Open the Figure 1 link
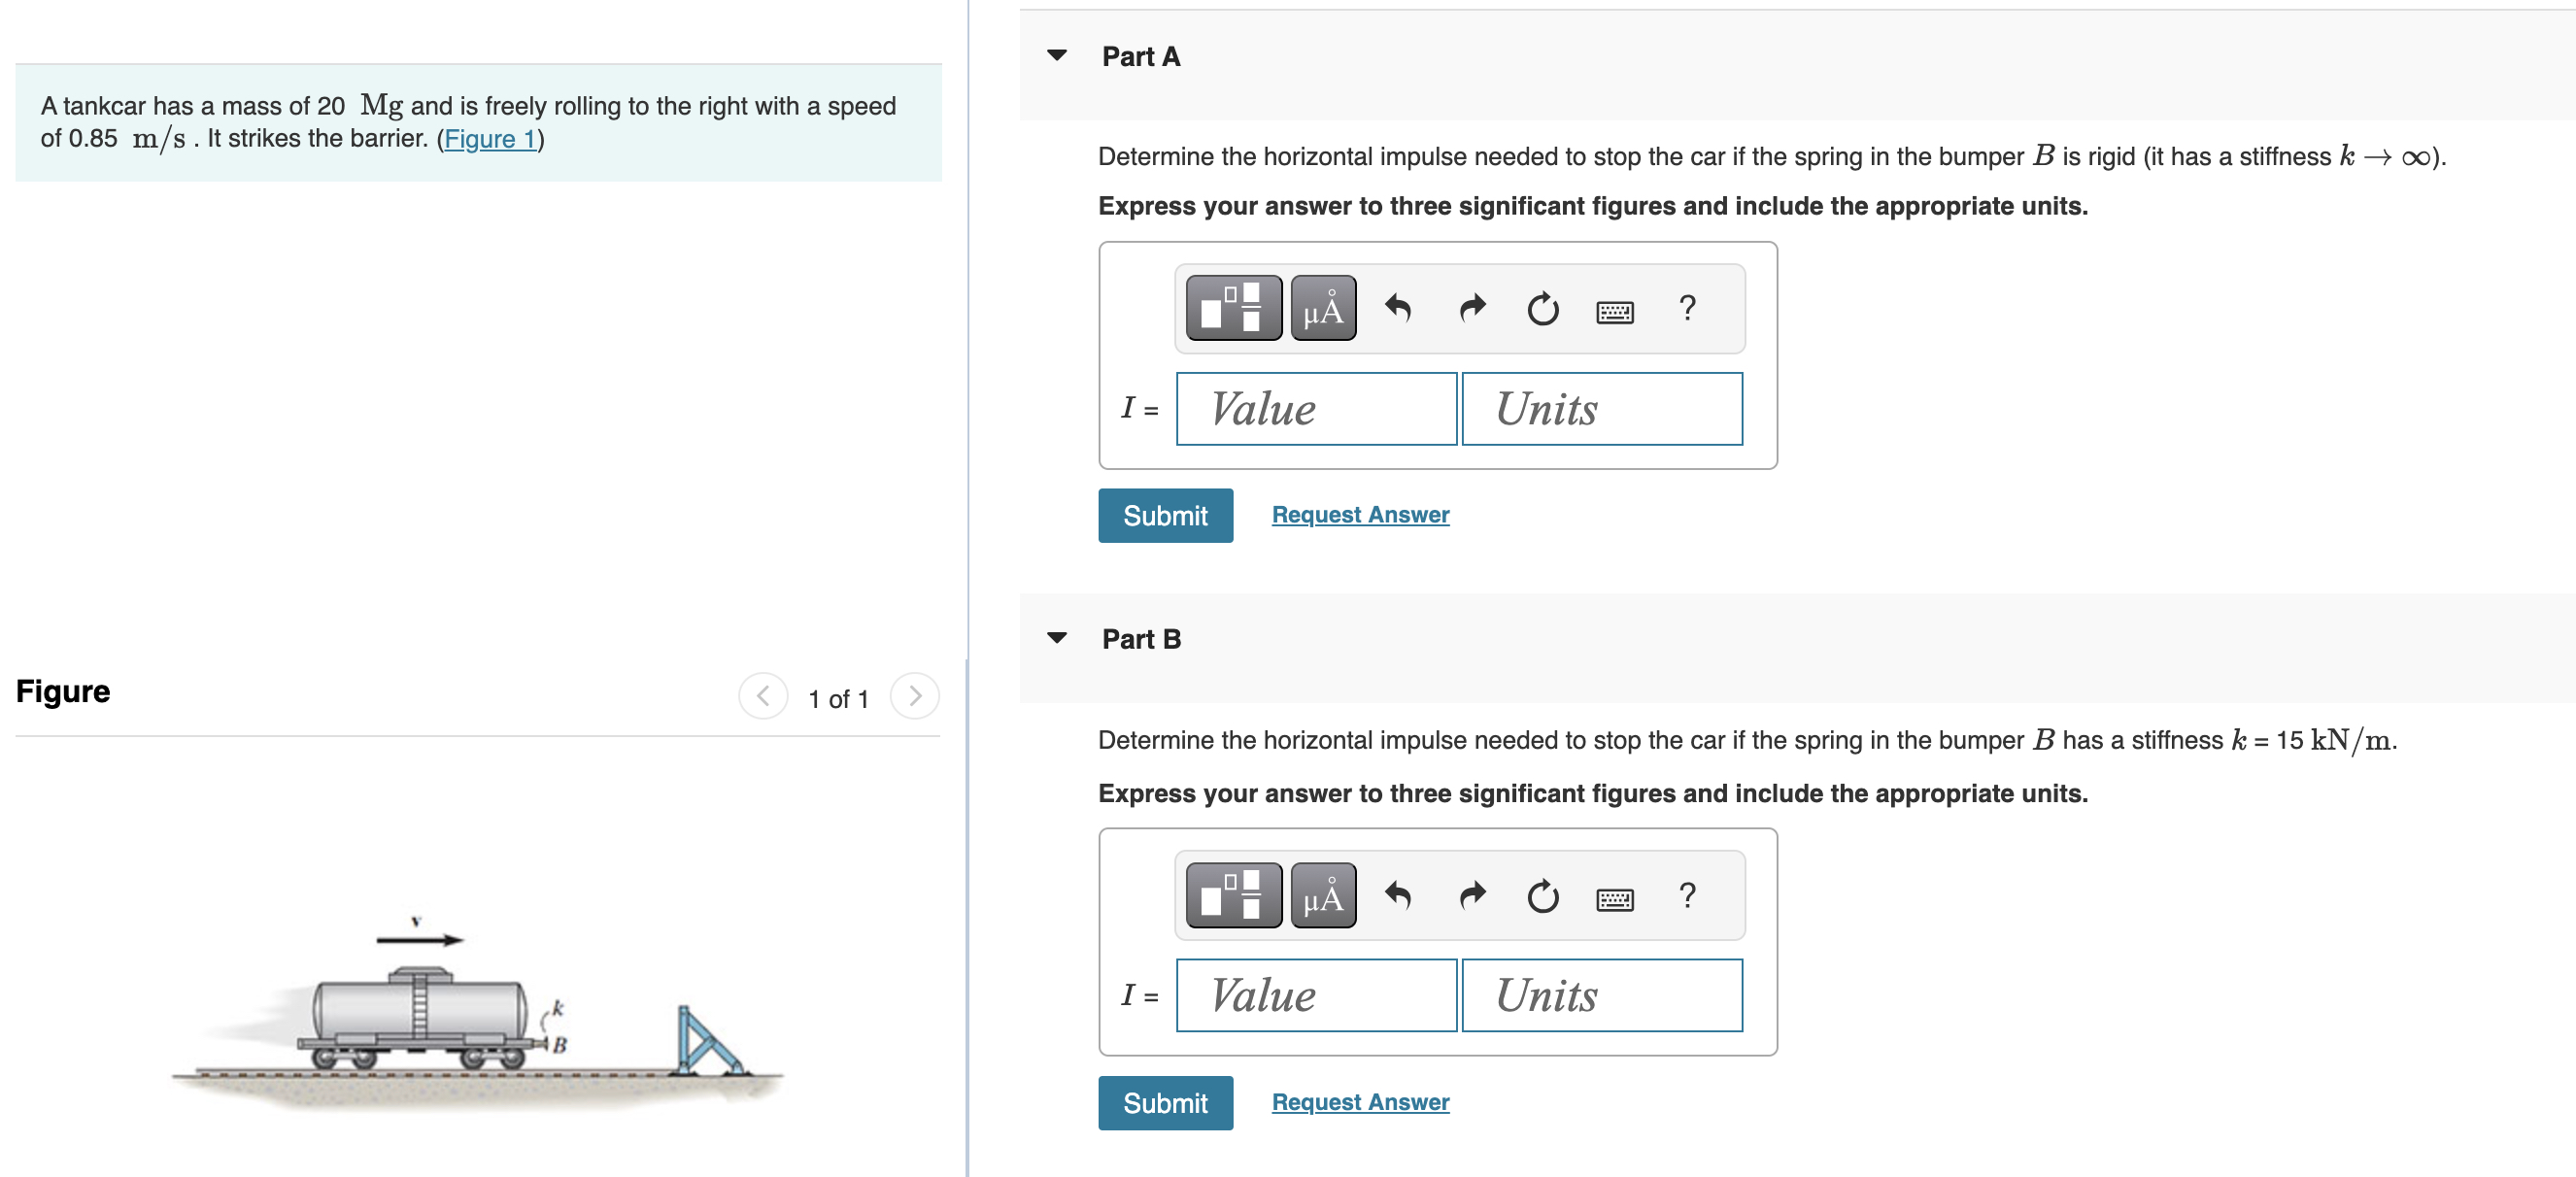 (490, 138)
